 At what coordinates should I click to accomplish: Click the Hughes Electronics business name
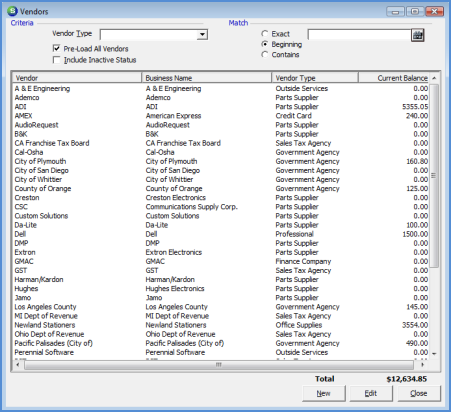(x=175, y=289)
